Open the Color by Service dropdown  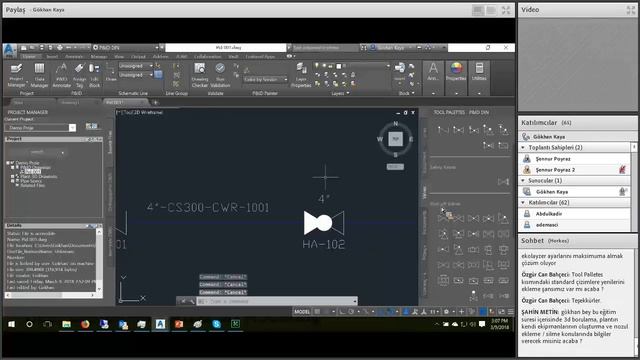coord(266,80)
